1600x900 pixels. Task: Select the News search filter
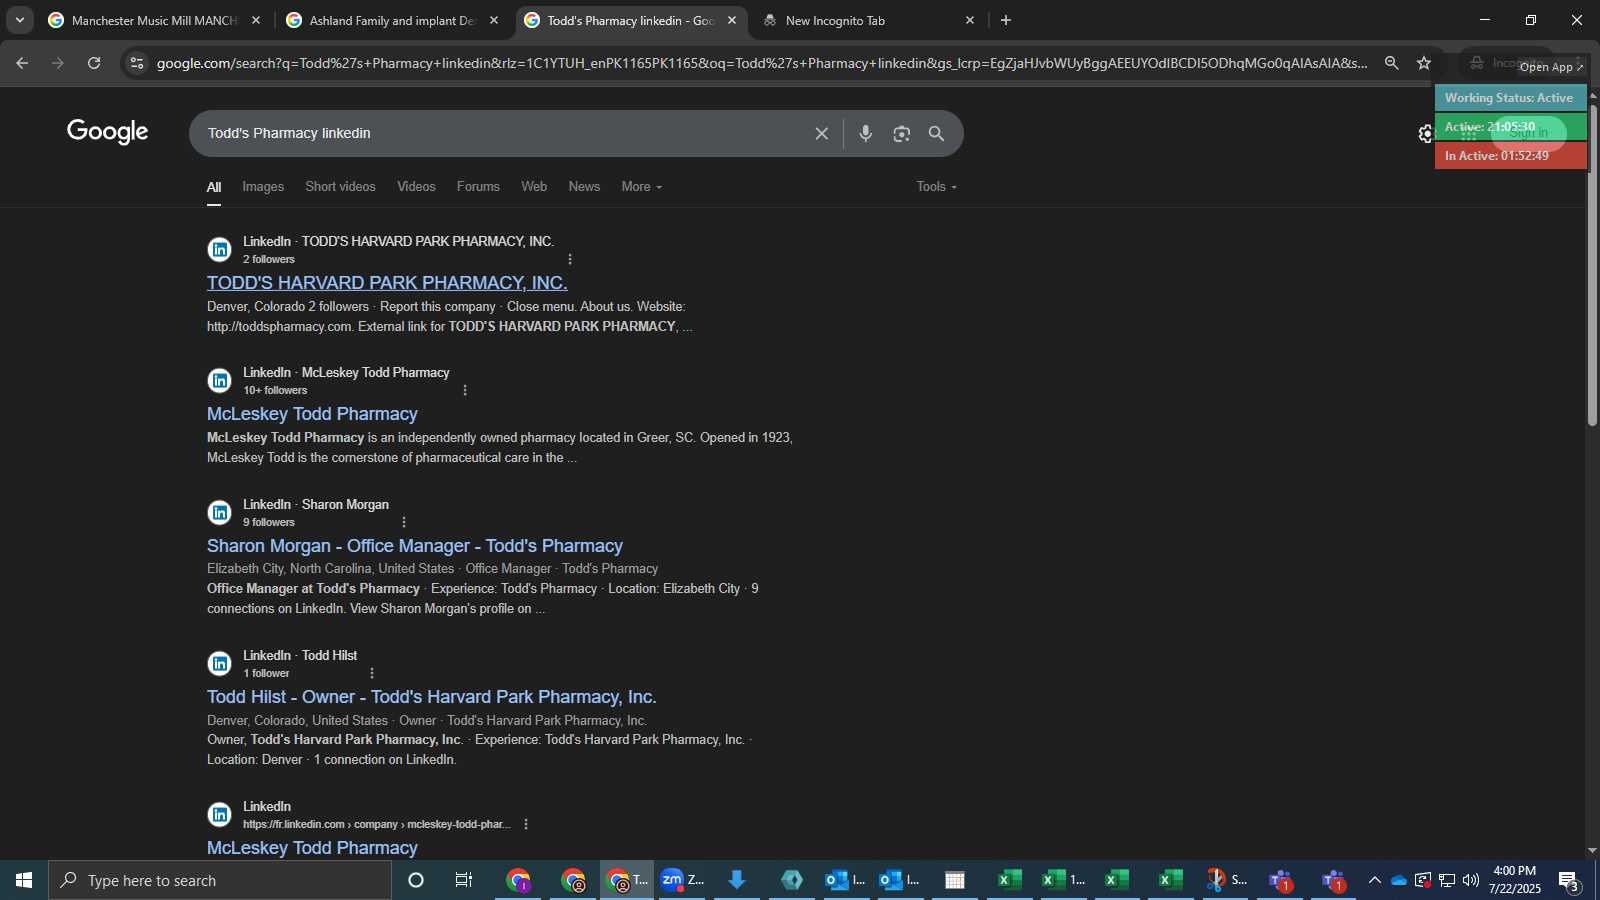584,187
